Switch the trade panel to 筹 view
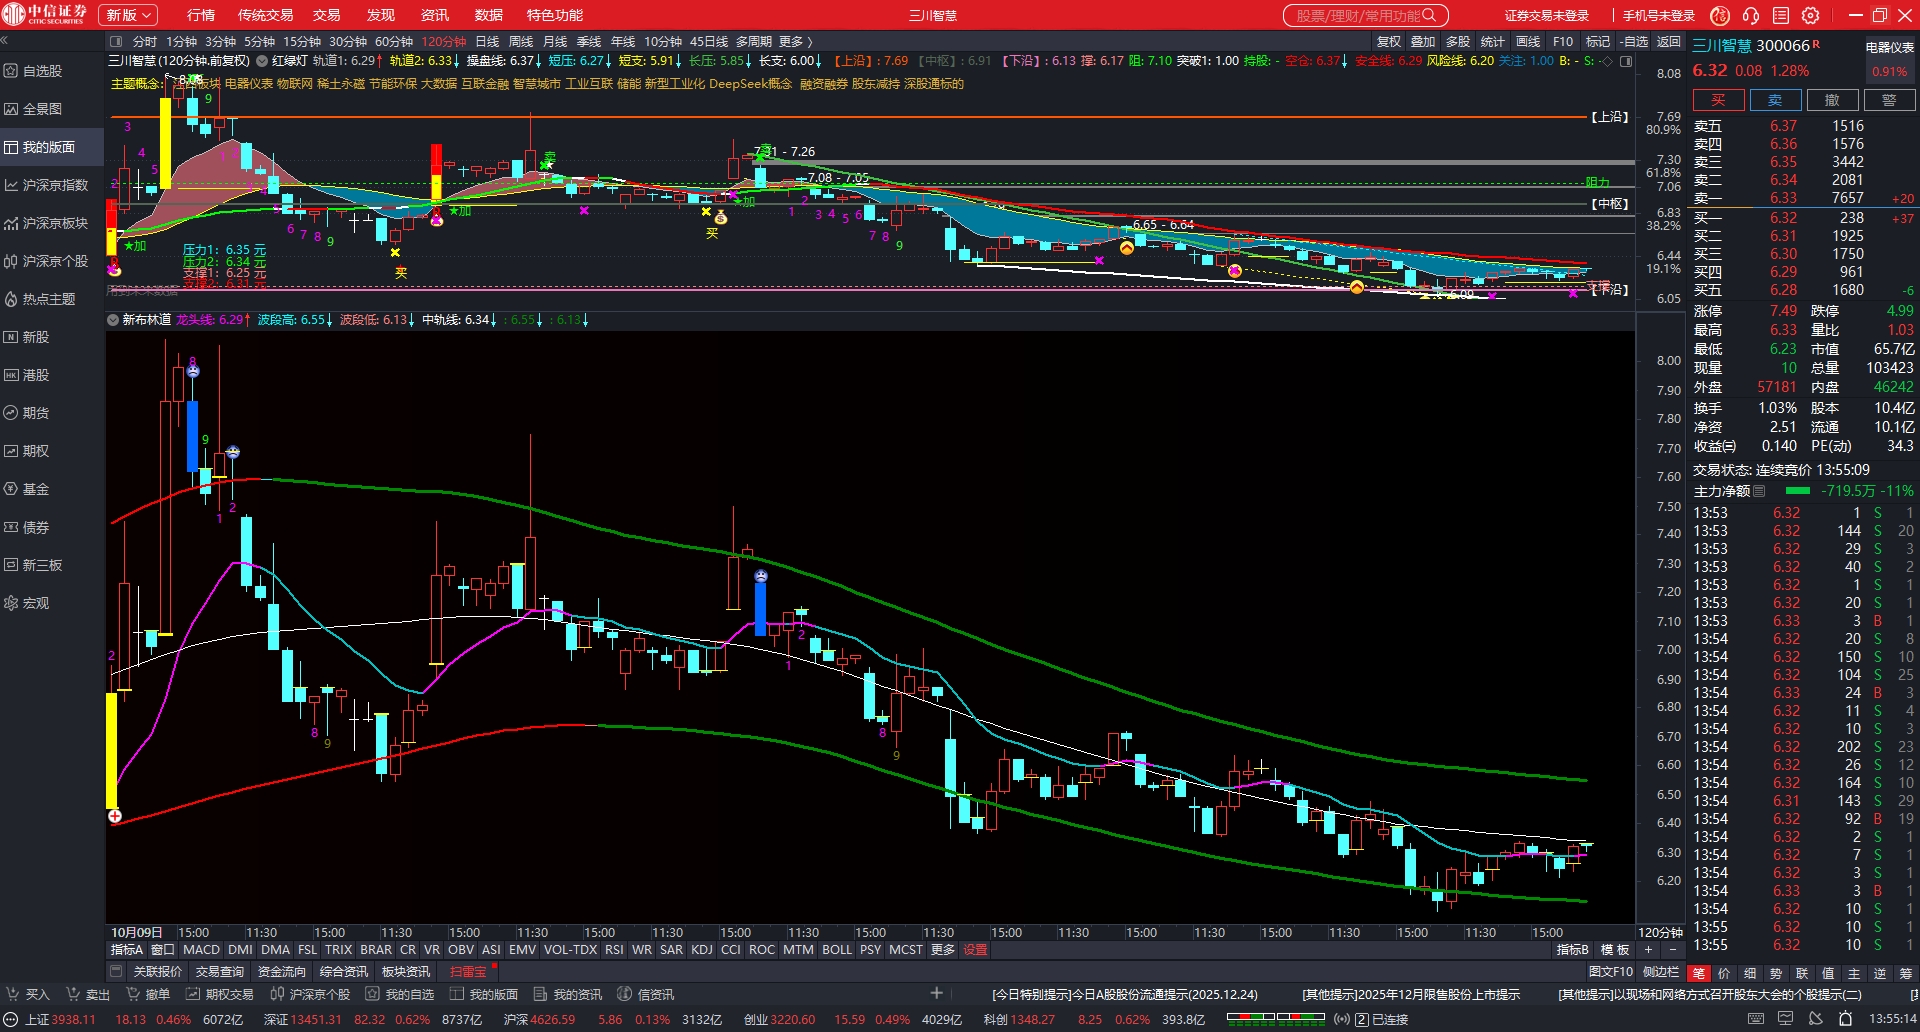The width and height of the screenshot is (1920, 1032). tap(1906, 973)
